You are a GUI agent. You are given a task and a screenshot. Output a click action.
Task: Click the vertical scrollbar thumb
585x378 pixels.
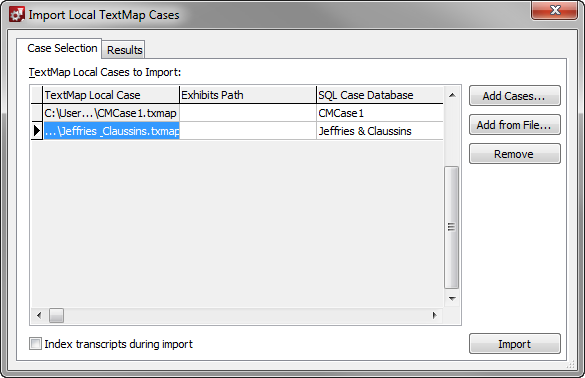click(x=452, y=227)
